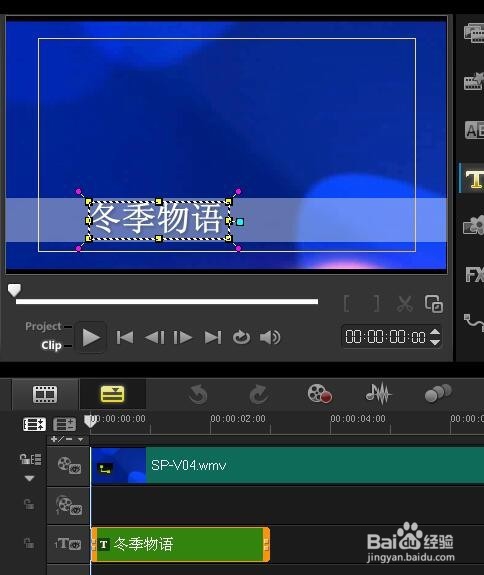Open the Auto Music tool

tap(438, 393)
